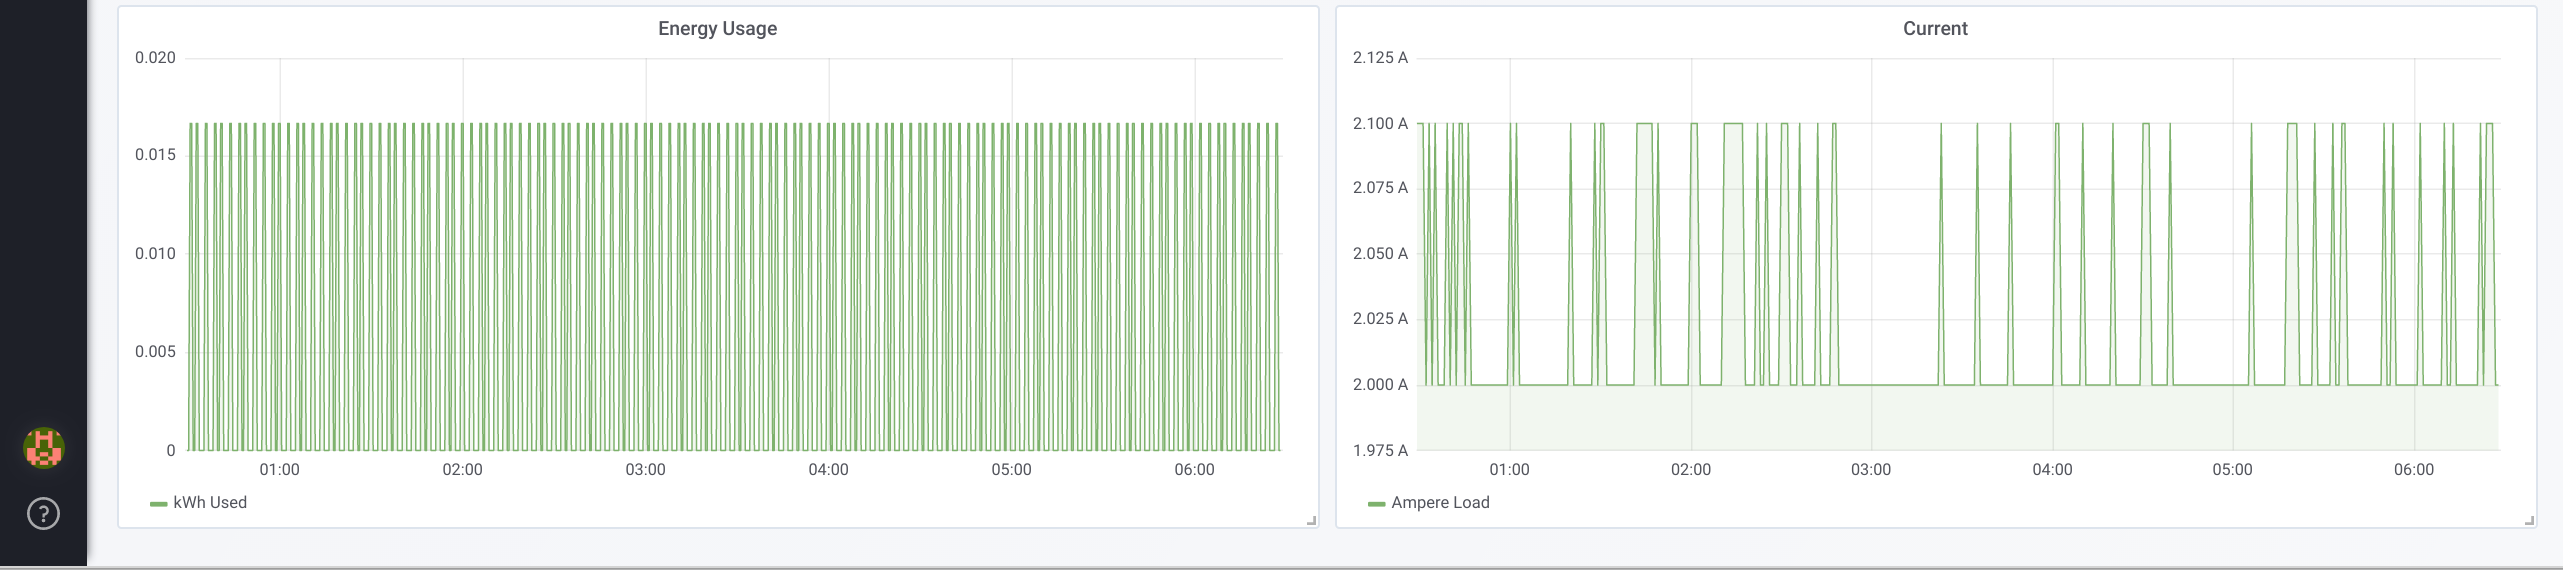Click the 2.000 A y-axis label
Viewport: 2563px width, 570px height.
coord(1380,384)
